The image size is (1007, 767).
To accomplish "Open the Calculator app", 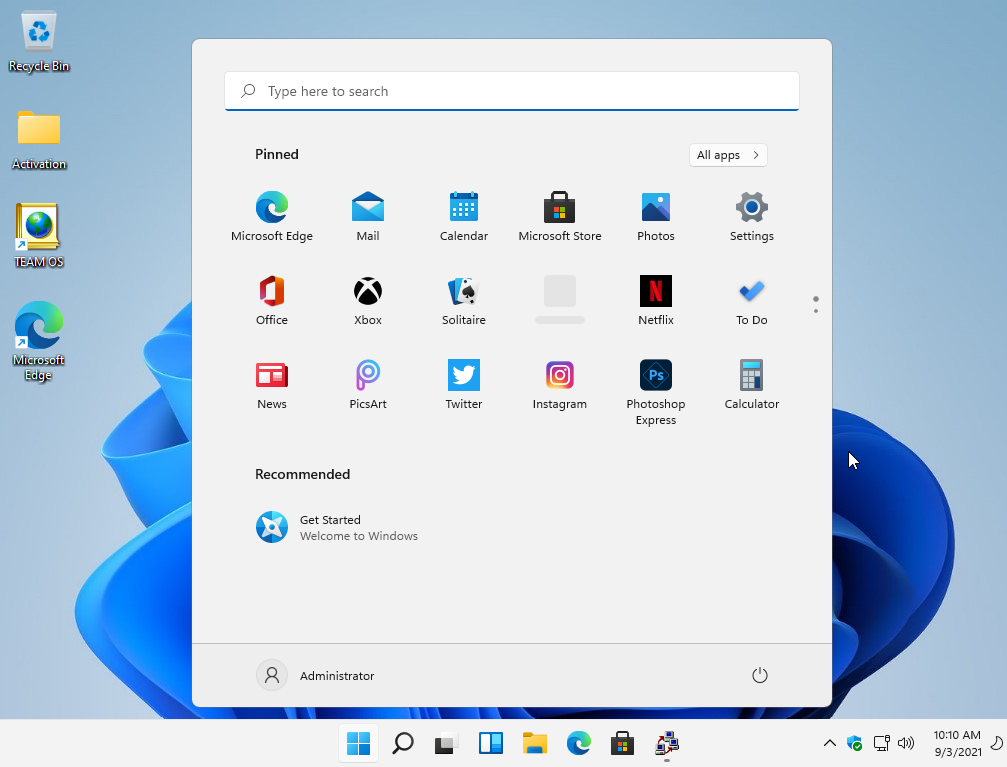I will point(751,385).
